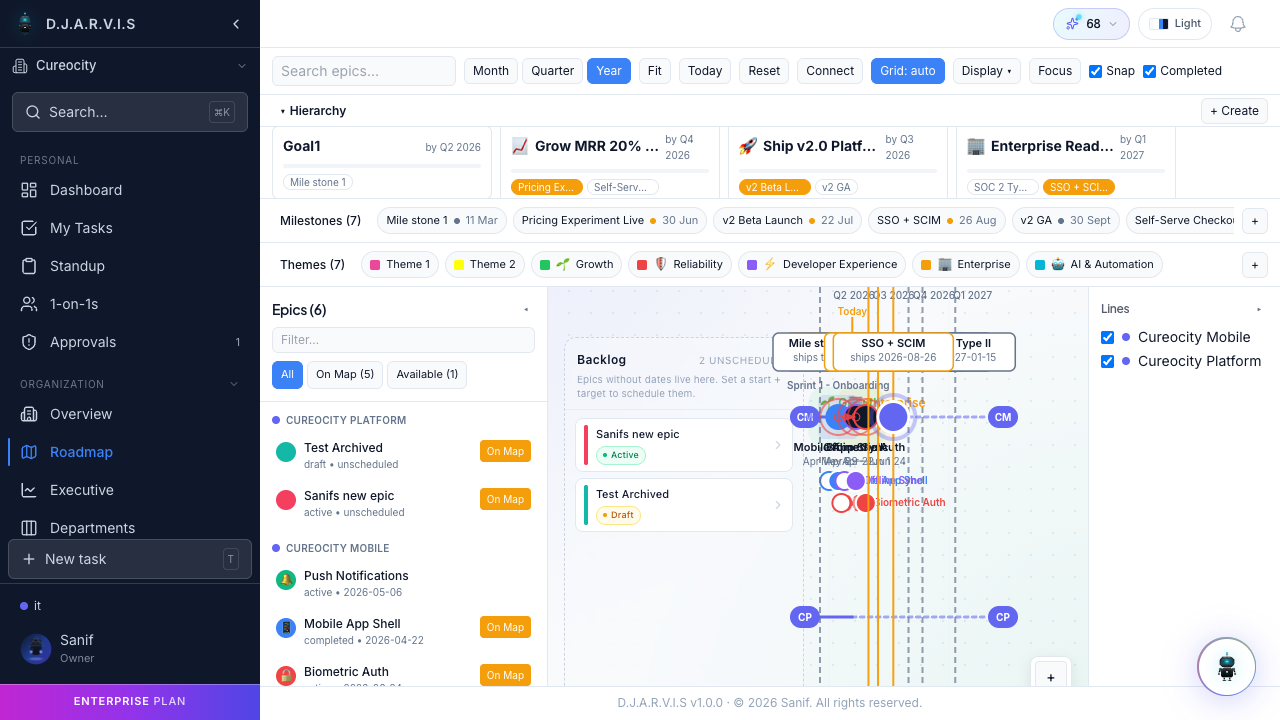
Task: Open the notifications bell
Action: pos(1238,24)
